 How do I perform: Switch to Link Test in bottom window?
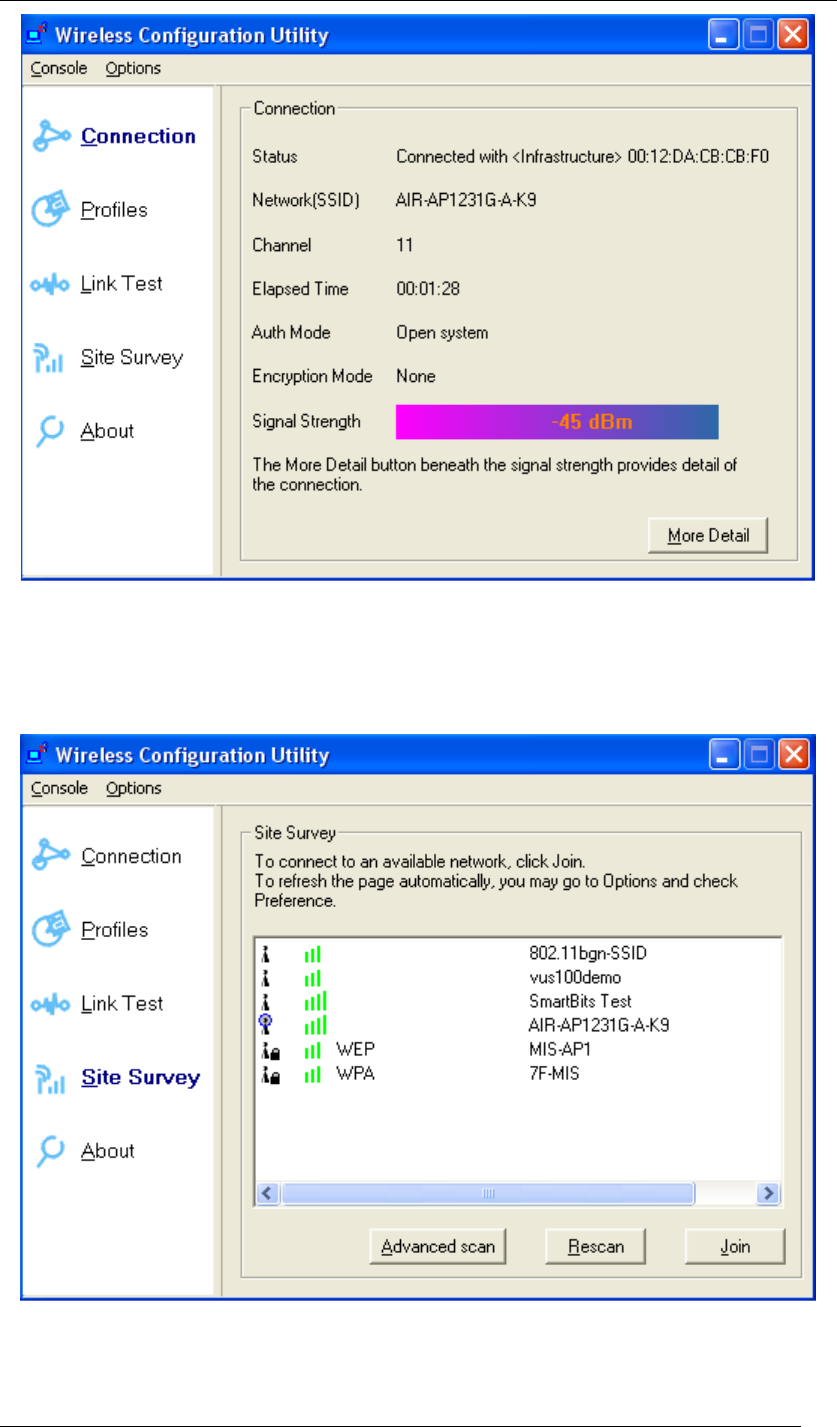(x=122, y=1003)
